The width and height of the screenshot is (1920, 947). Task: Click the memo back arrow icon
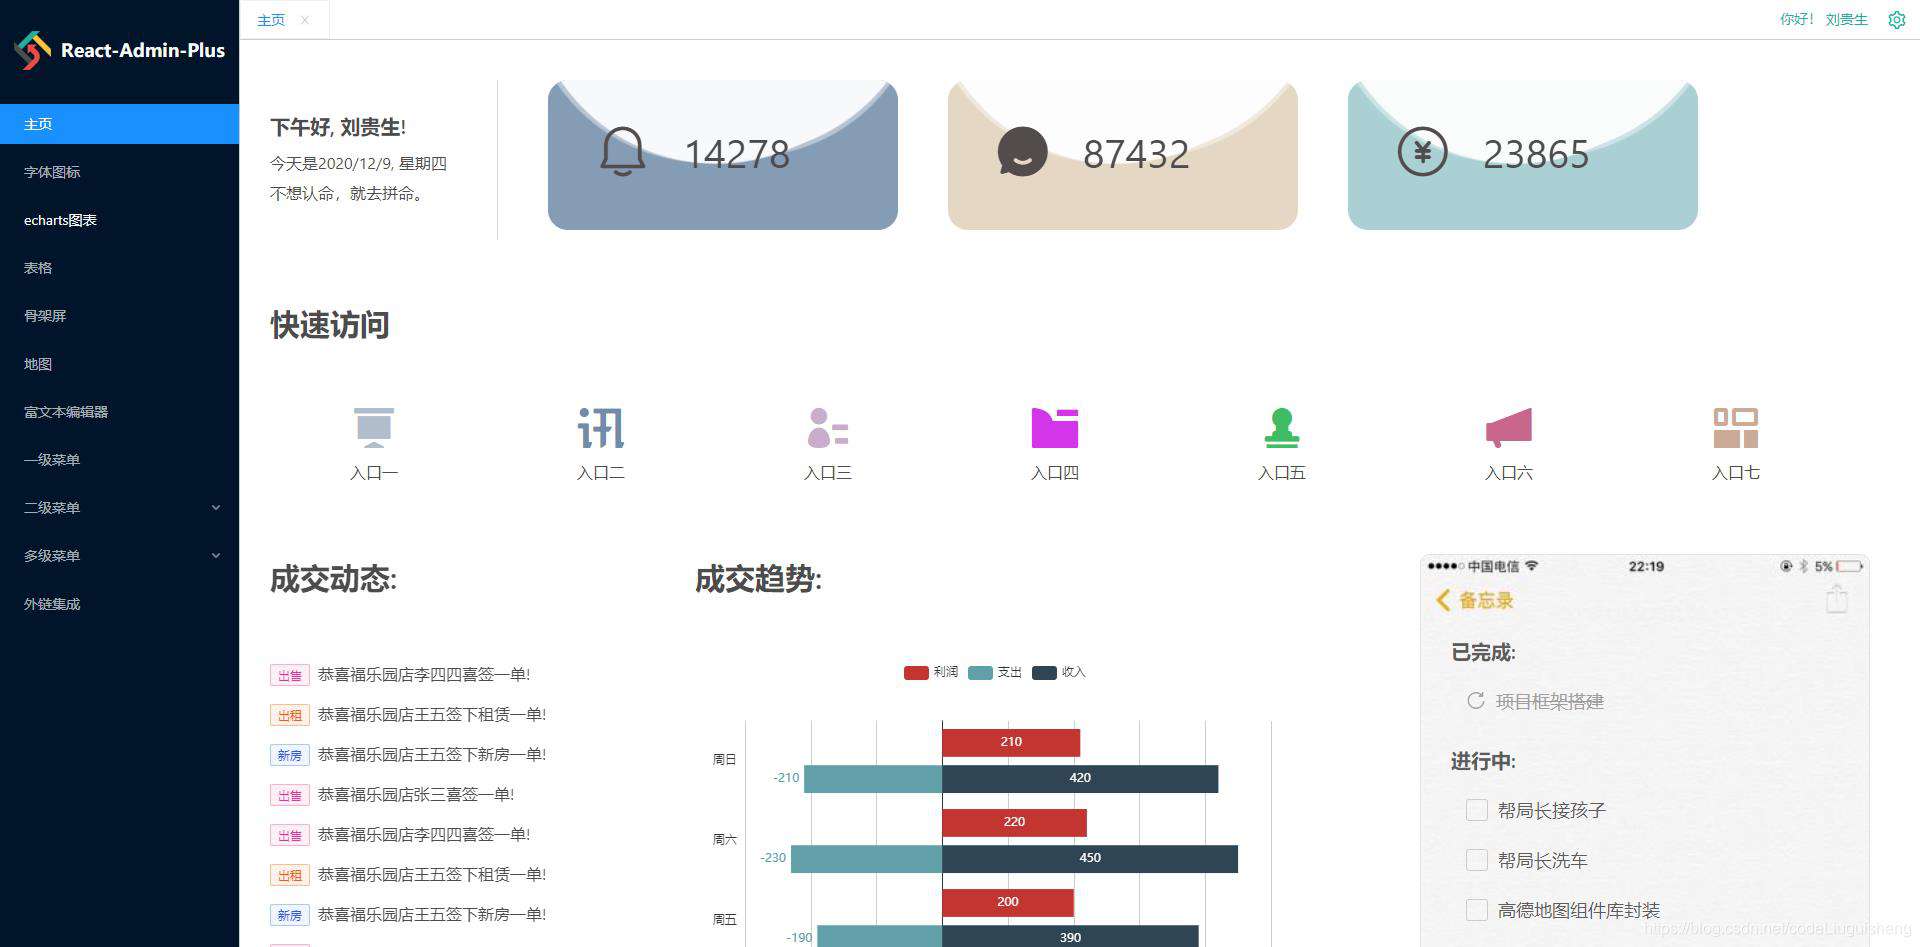point(1442,600)
